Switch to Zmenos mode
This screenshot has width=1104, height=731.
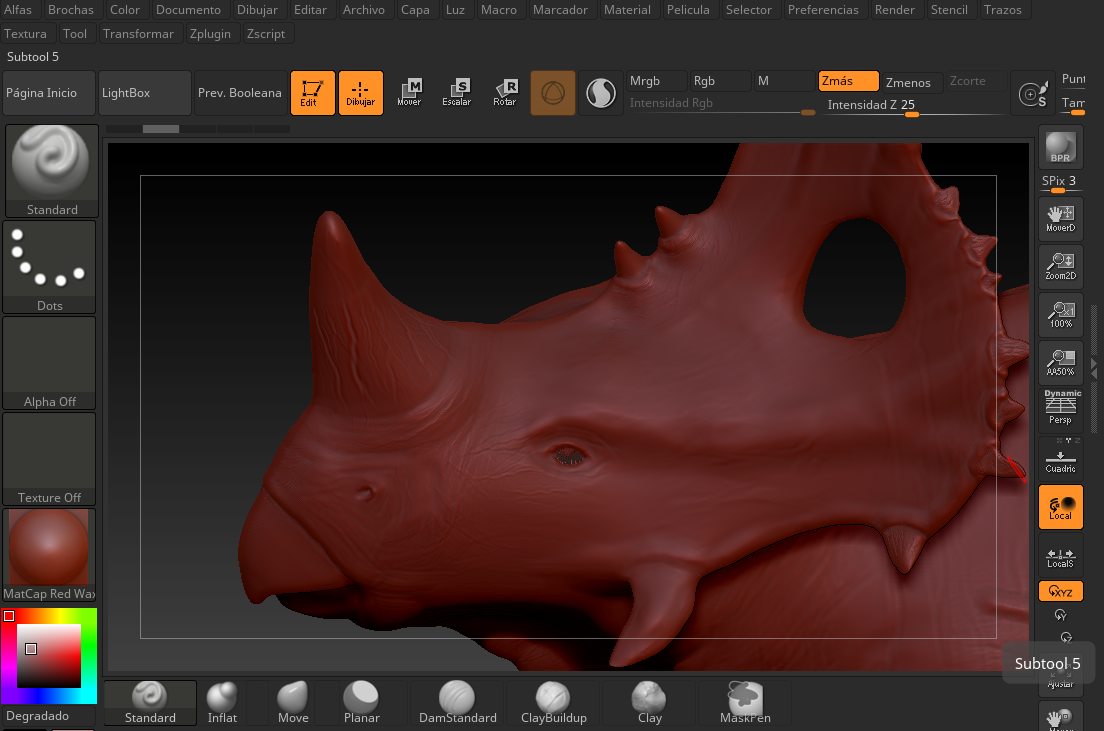pyautogui.click(x=911, y=82)
